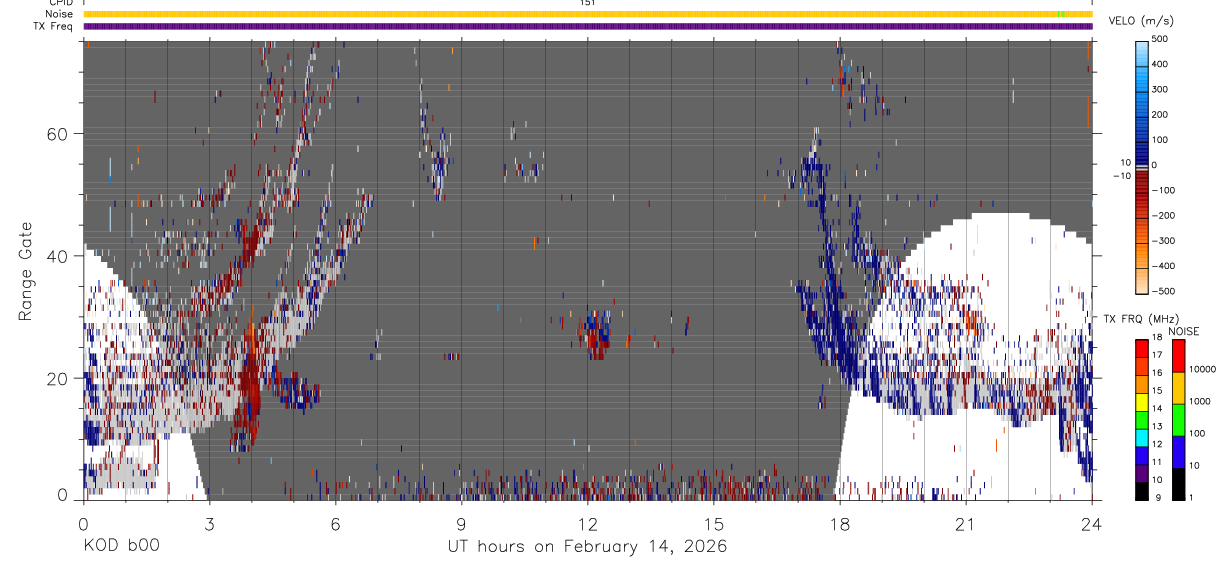The image size is (1228, 567).
Task: Click the '9' label in TX FRQ legend
Action: (x=1158, y=497)
